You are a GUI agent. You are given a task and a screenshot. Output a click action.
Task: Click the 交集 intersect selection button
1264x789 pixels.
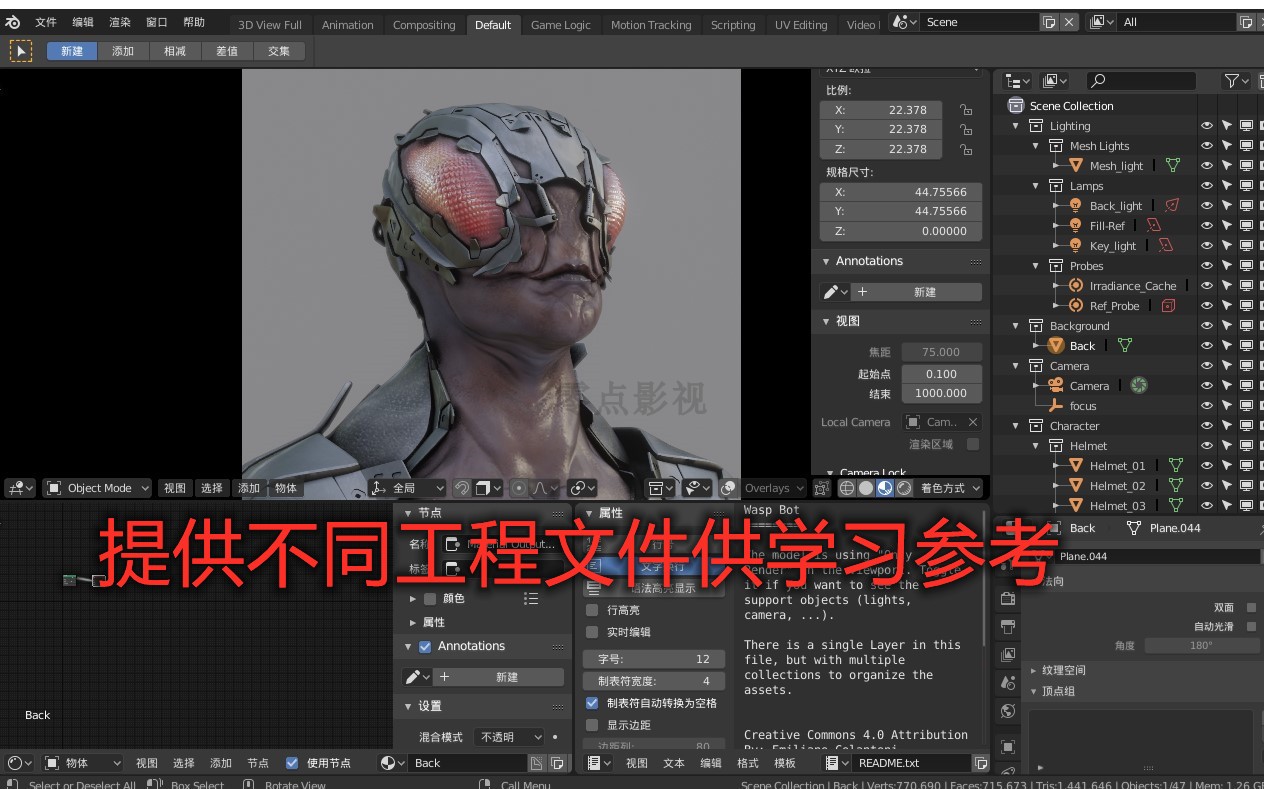pyautogui.click(x=279, y=51)
